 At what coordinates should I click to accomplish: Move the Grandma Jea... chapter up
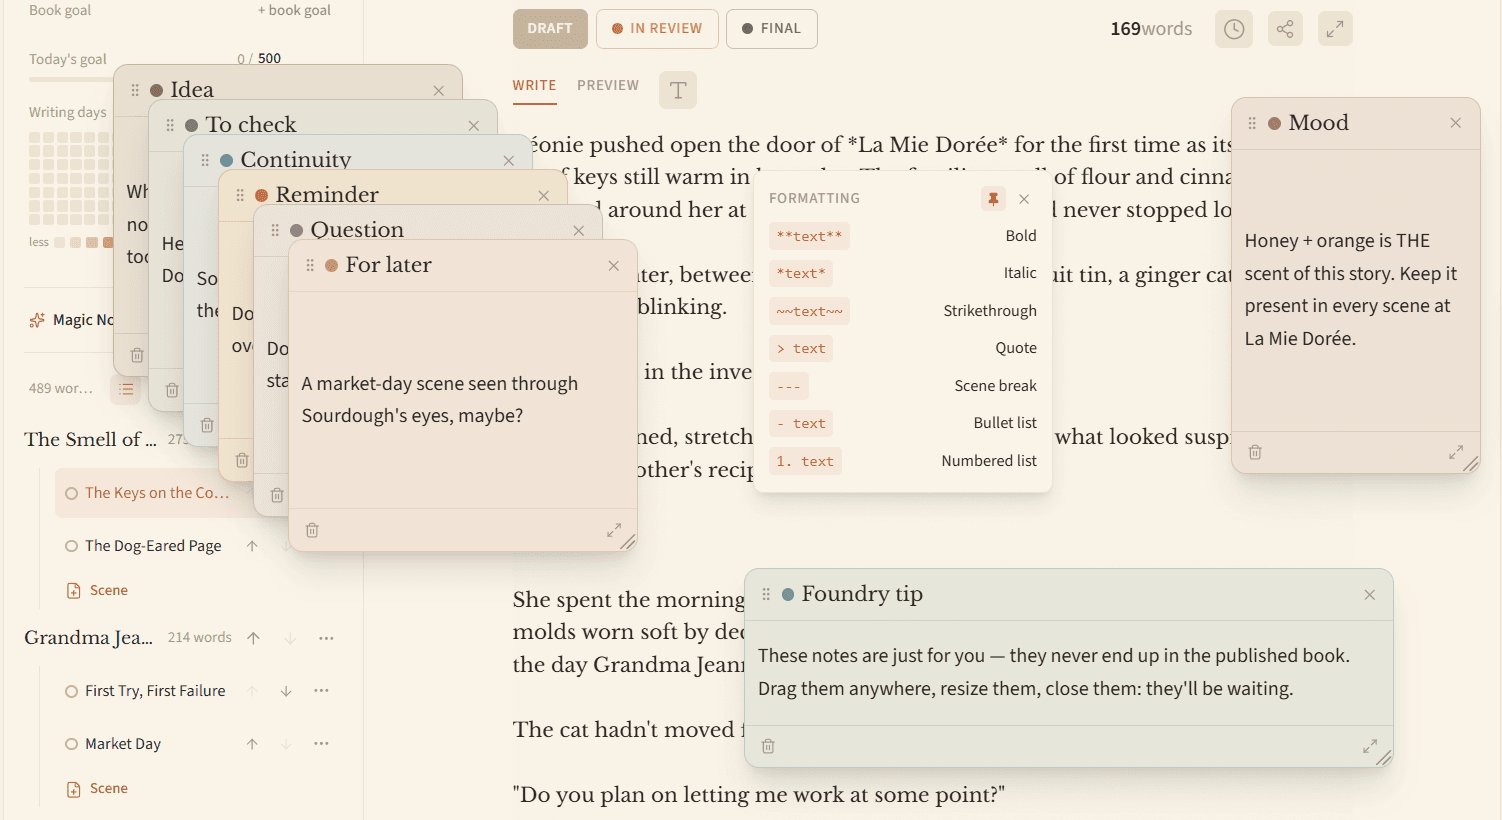(x=254, y=638)
